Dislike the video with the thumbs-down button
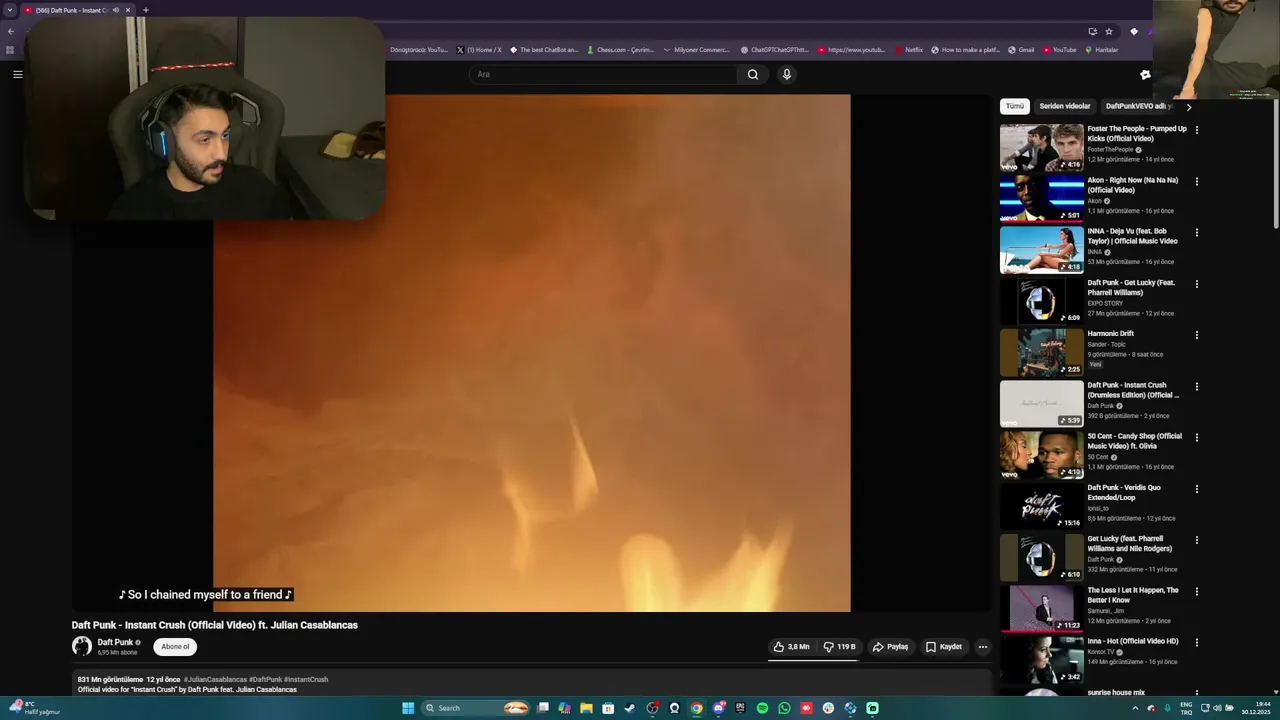The image size is (1280, 720). [x=839, y=647]
